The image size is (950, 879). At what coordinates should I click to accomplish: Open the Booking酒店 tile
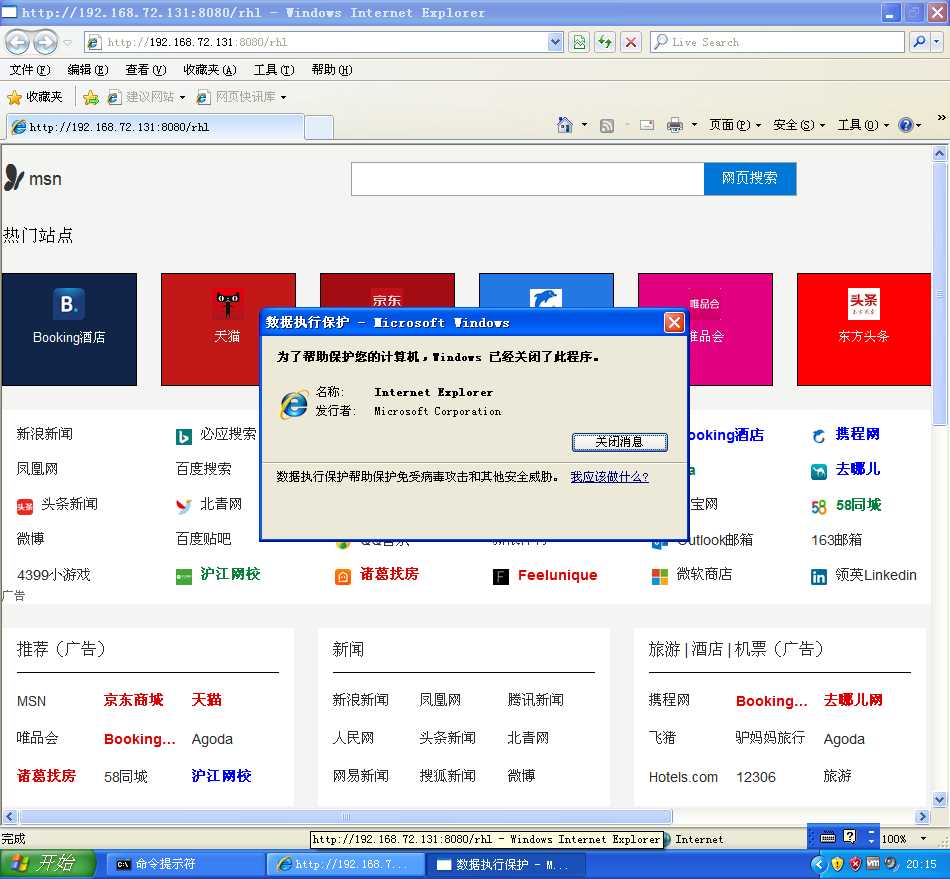(69, 329)
